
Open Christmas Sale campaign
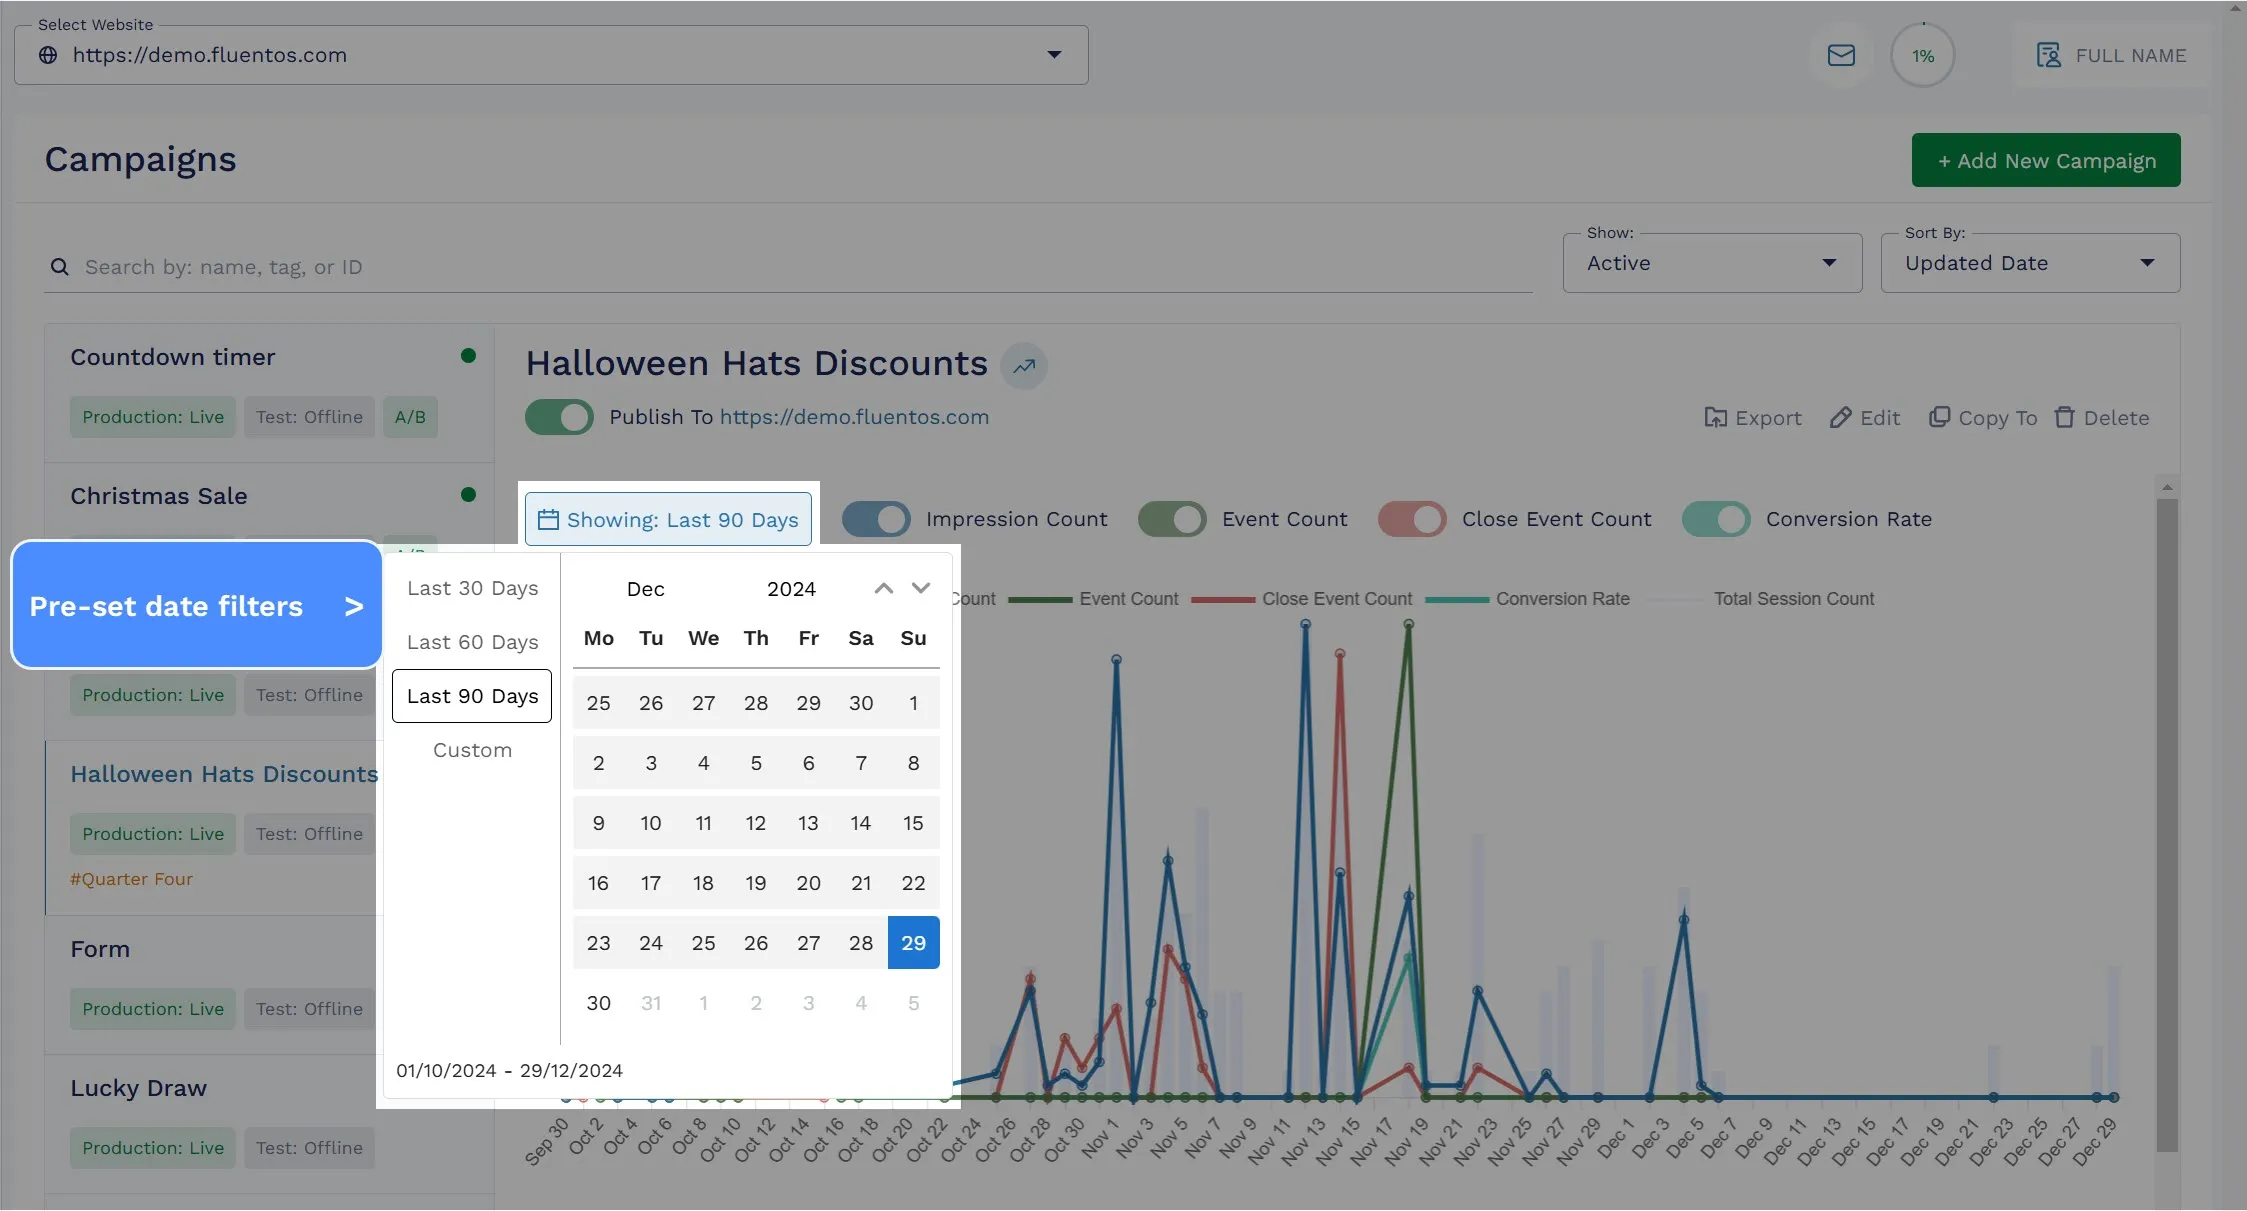158,496
